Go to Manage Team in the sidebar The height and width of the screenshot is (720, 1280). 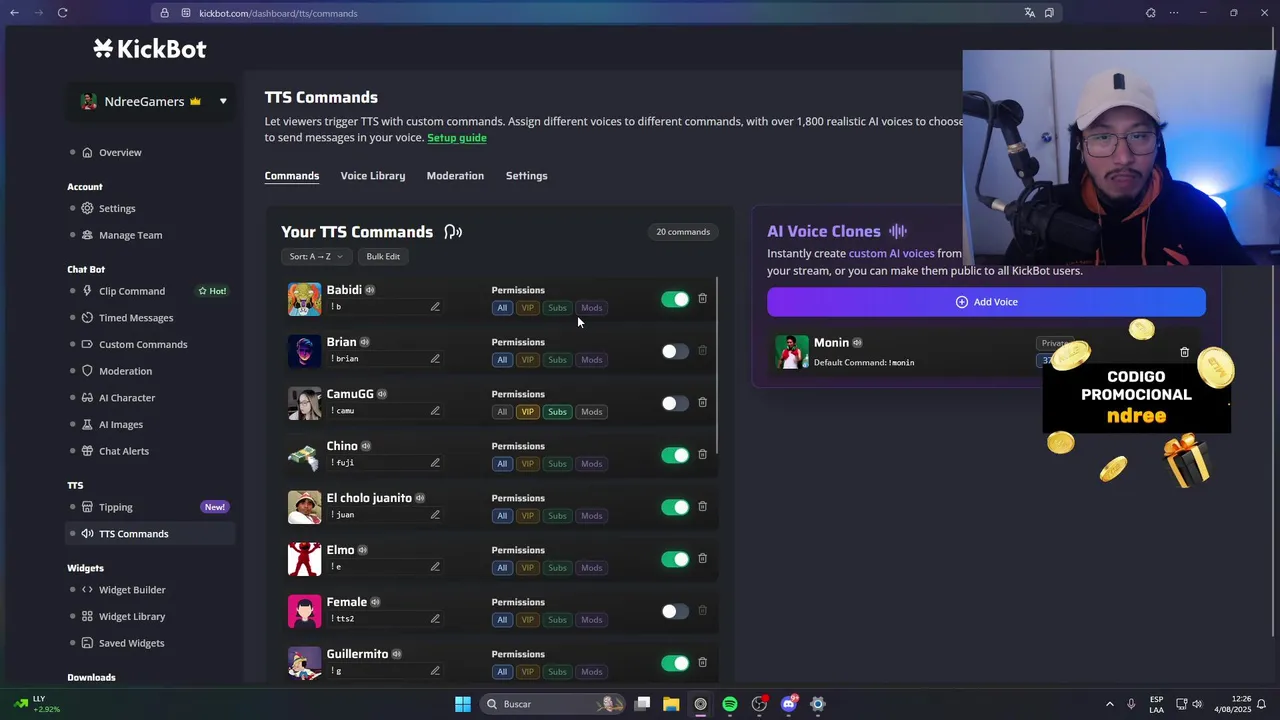click(130, 235)
